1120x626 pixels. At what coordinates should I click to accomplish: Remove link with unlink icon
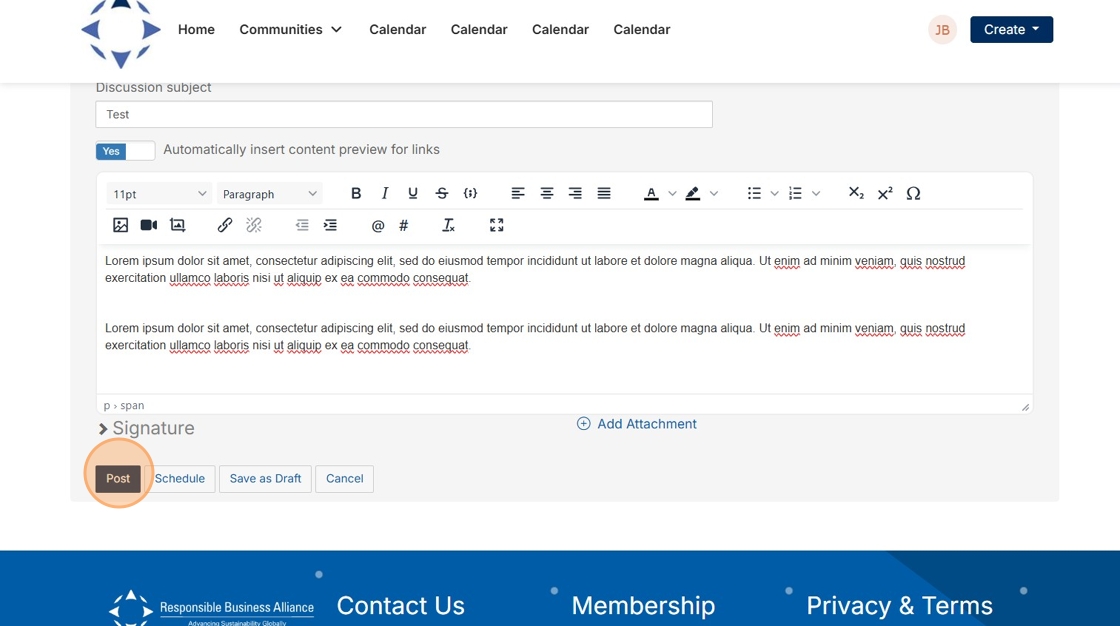point(254,225)
